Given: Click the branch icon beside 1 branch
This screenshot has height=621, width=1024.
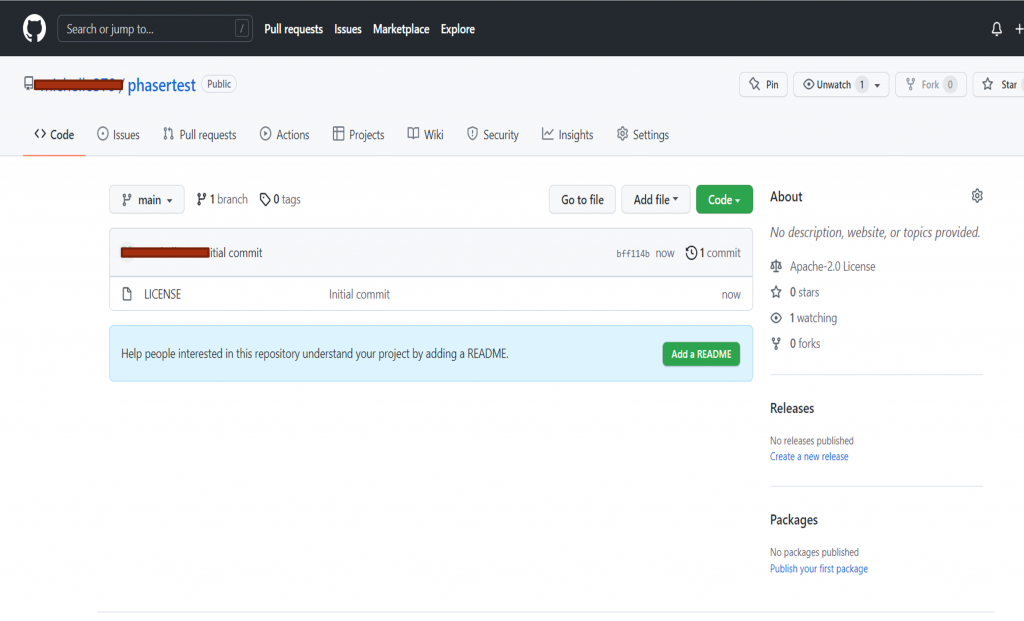Looking at the screenshot, I should [201, 199].
